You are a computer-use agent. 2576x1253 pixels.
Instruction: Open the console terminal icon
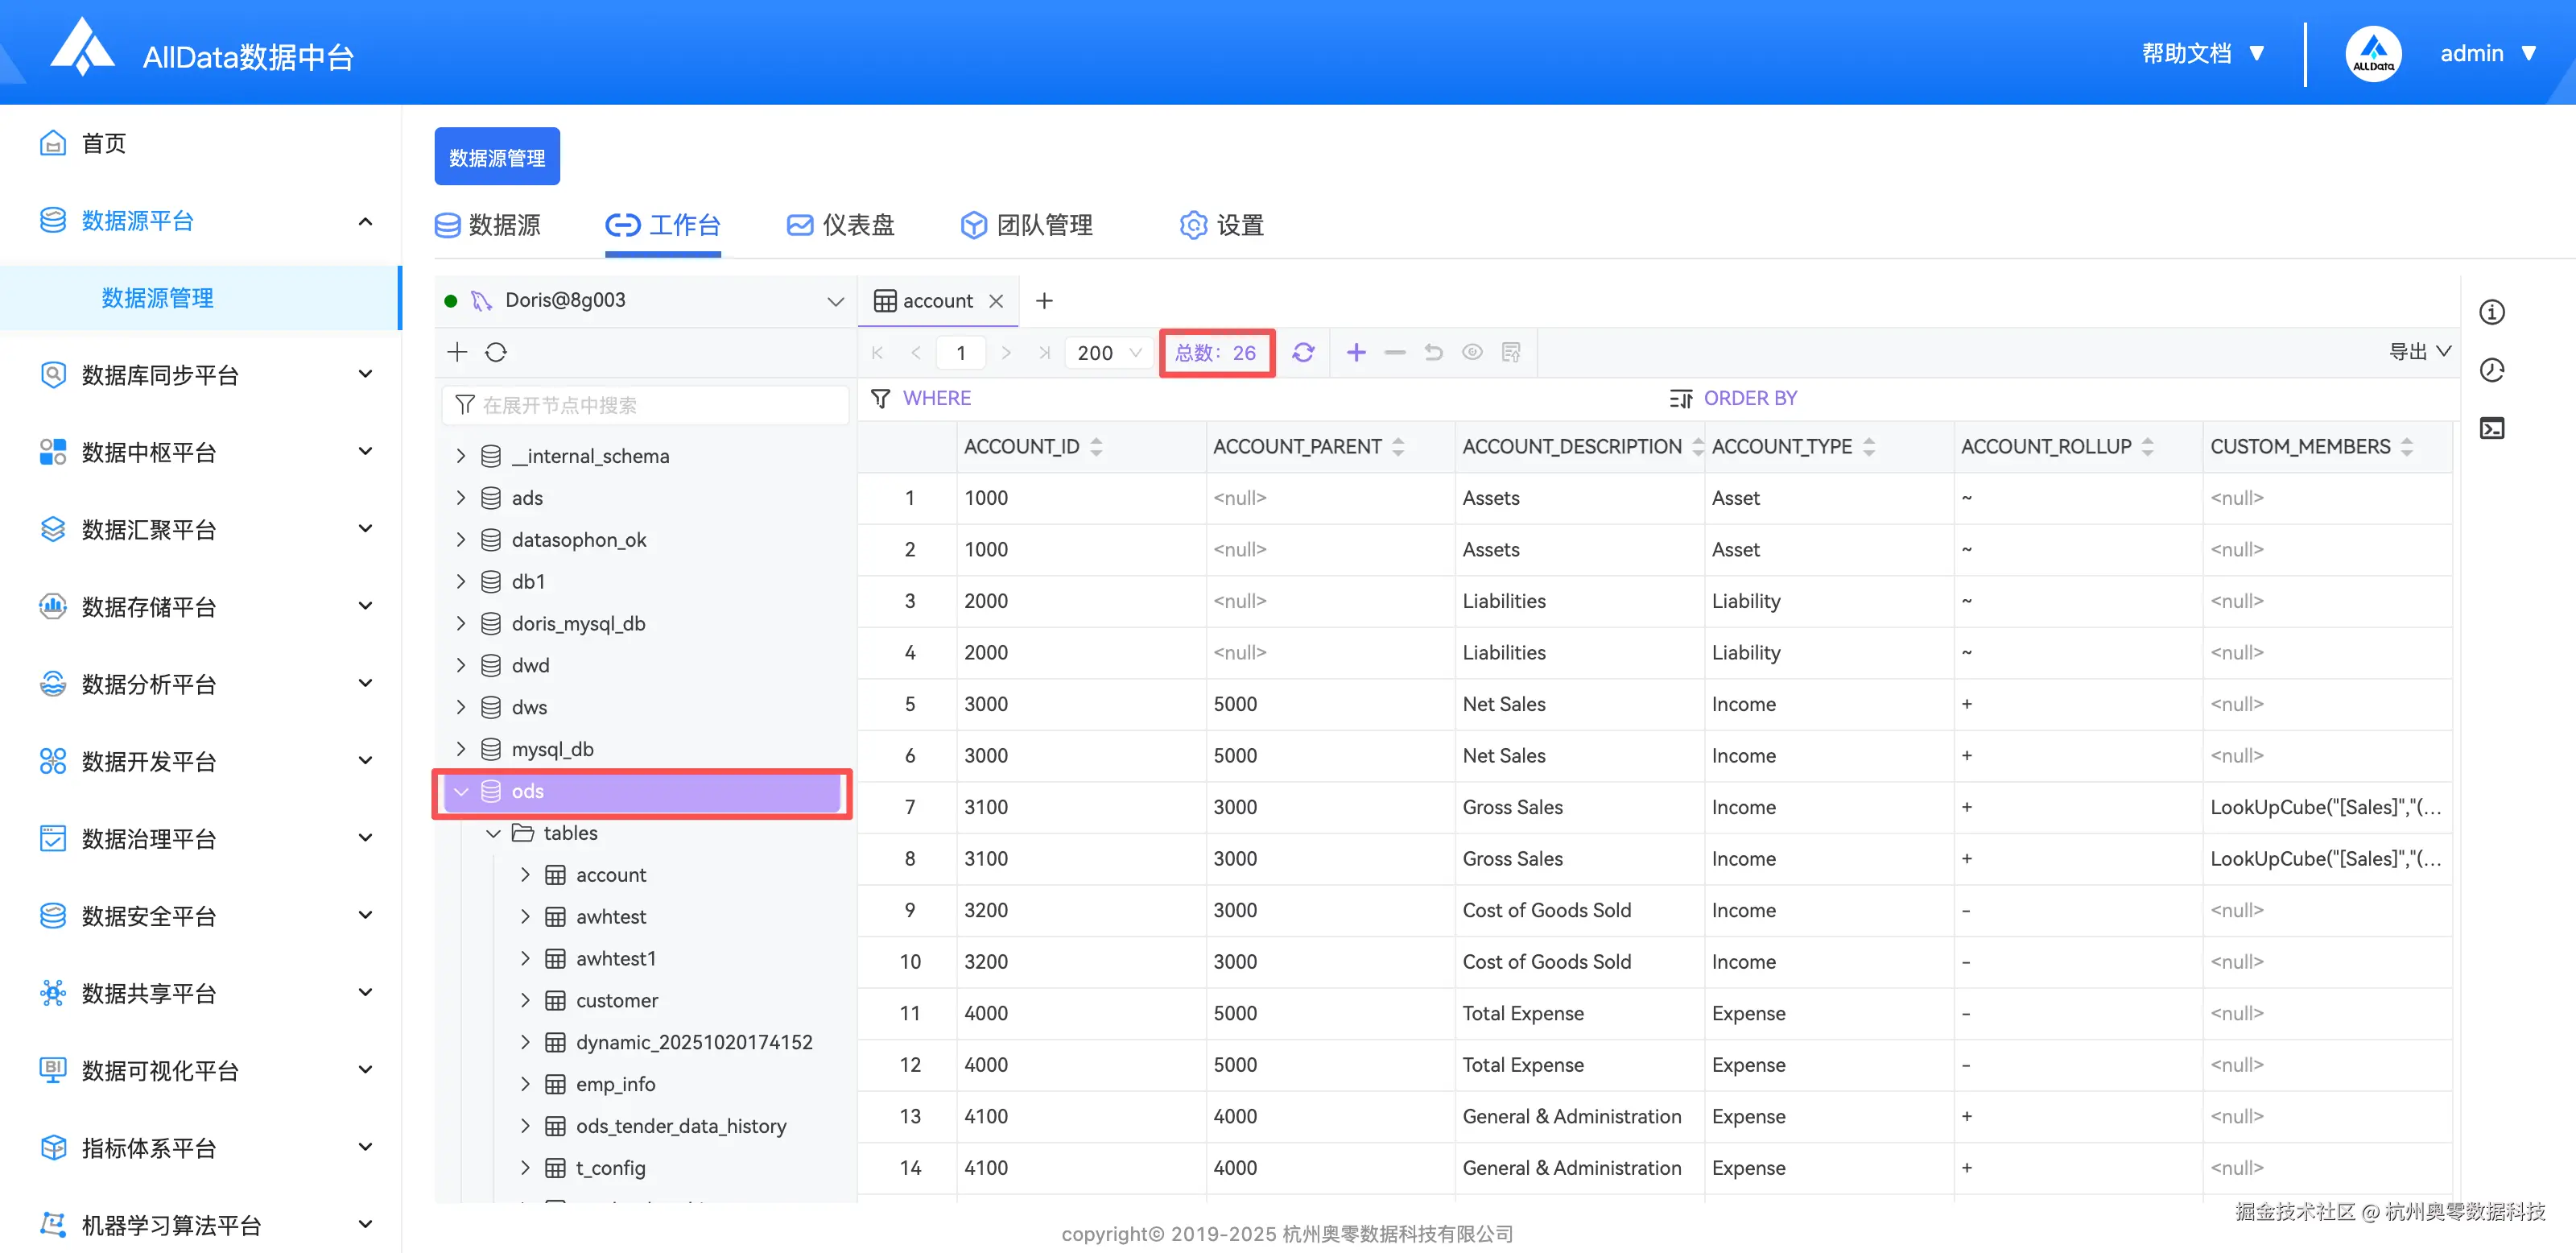click(2492, 428)
